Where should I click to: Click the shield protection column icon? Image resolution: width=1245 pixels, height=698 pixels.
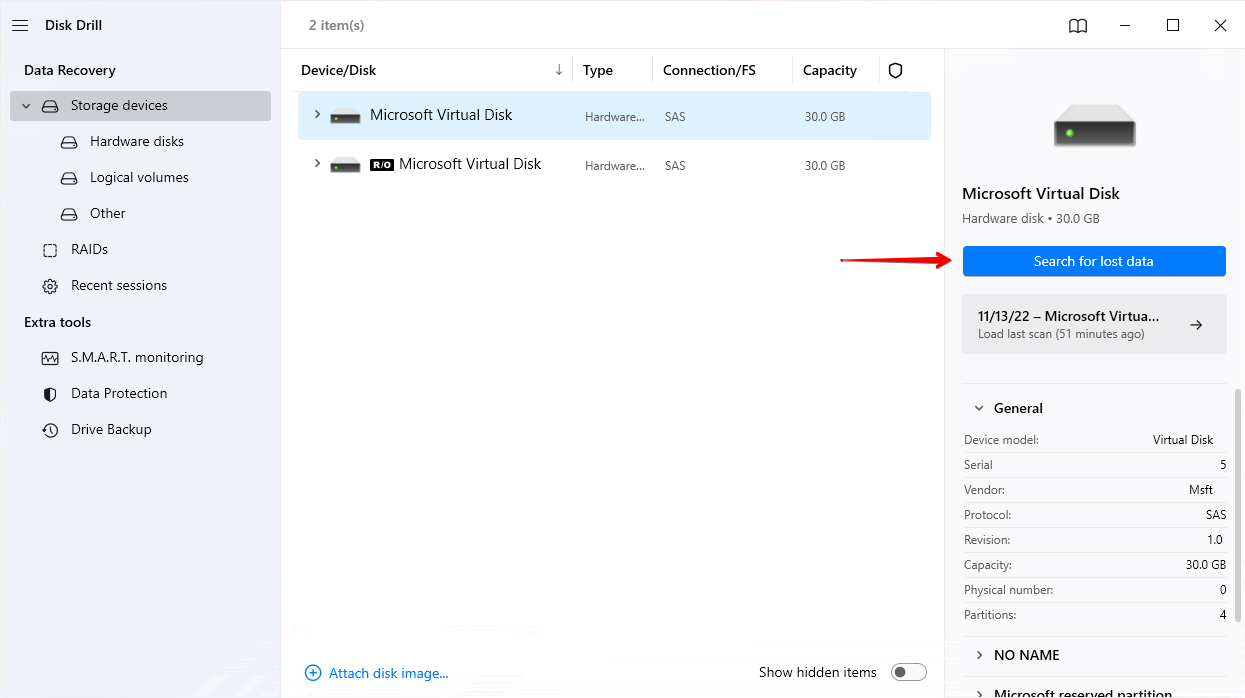[895, 70]
